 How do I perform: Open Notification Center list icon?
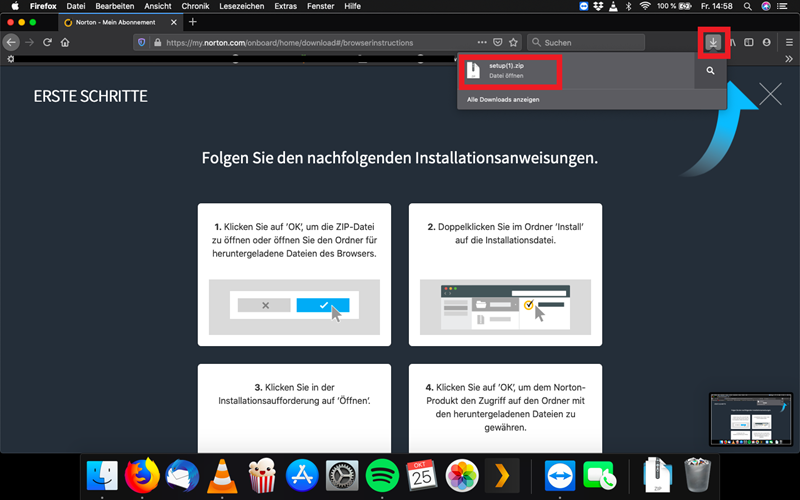tap(782, 6)
